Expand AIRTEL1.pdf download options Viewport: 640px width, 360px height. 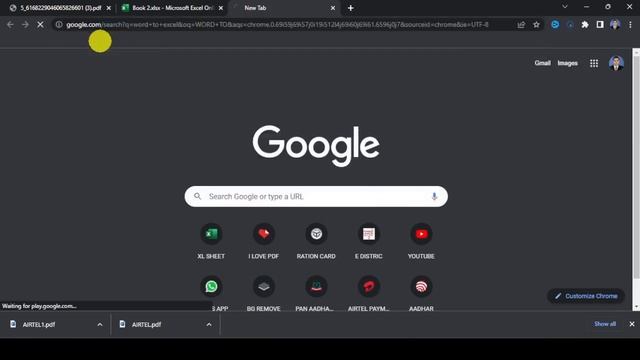tap(100, 324)
